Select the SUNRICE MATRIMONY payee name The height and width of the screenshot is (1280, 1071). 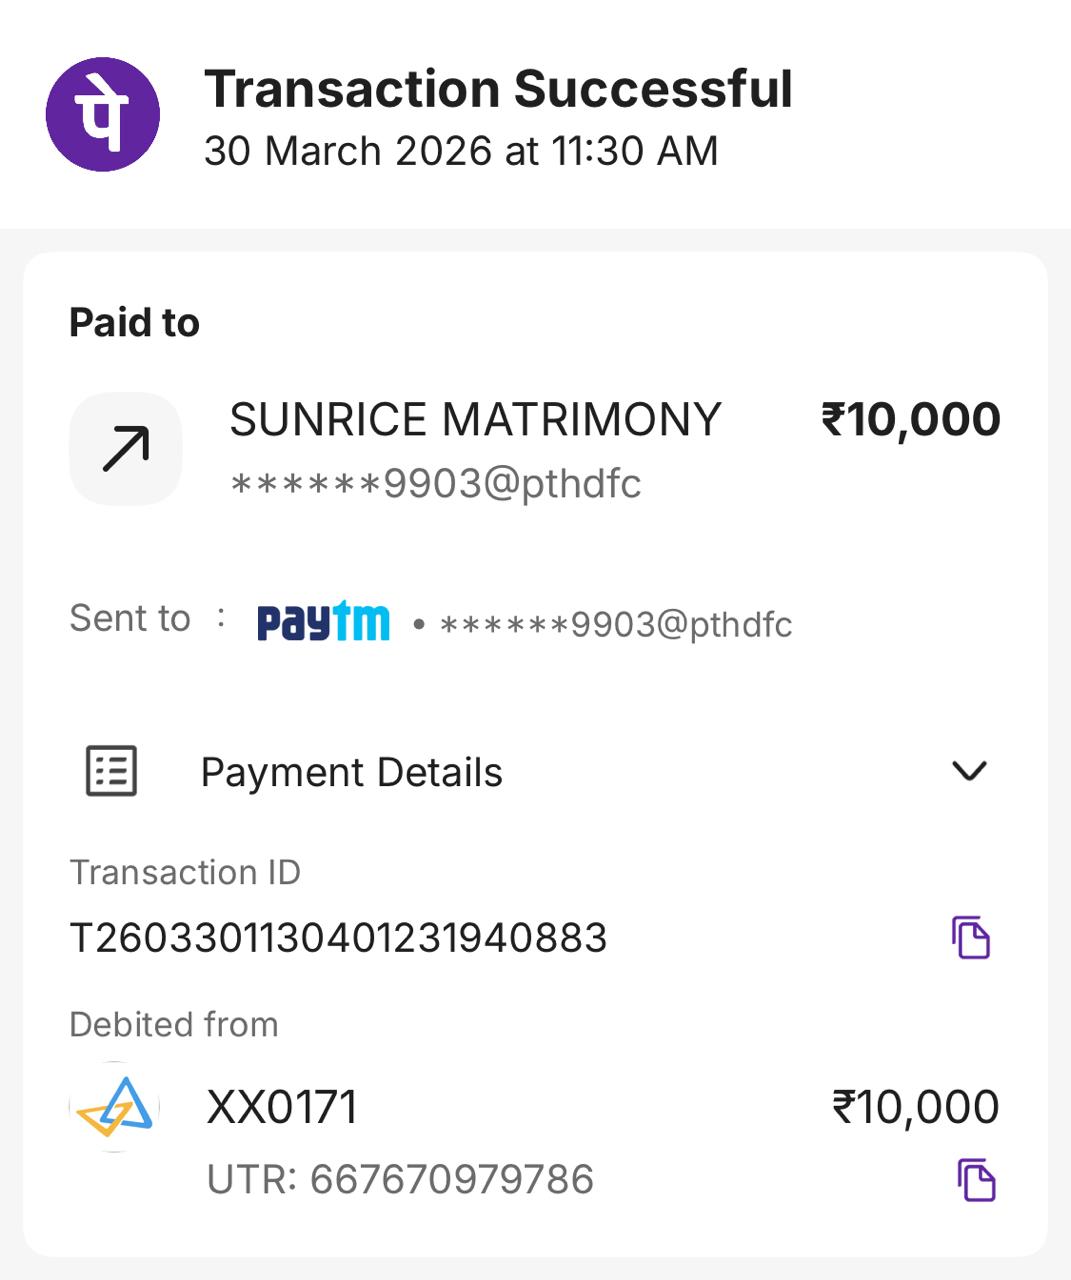pos(475,420)
